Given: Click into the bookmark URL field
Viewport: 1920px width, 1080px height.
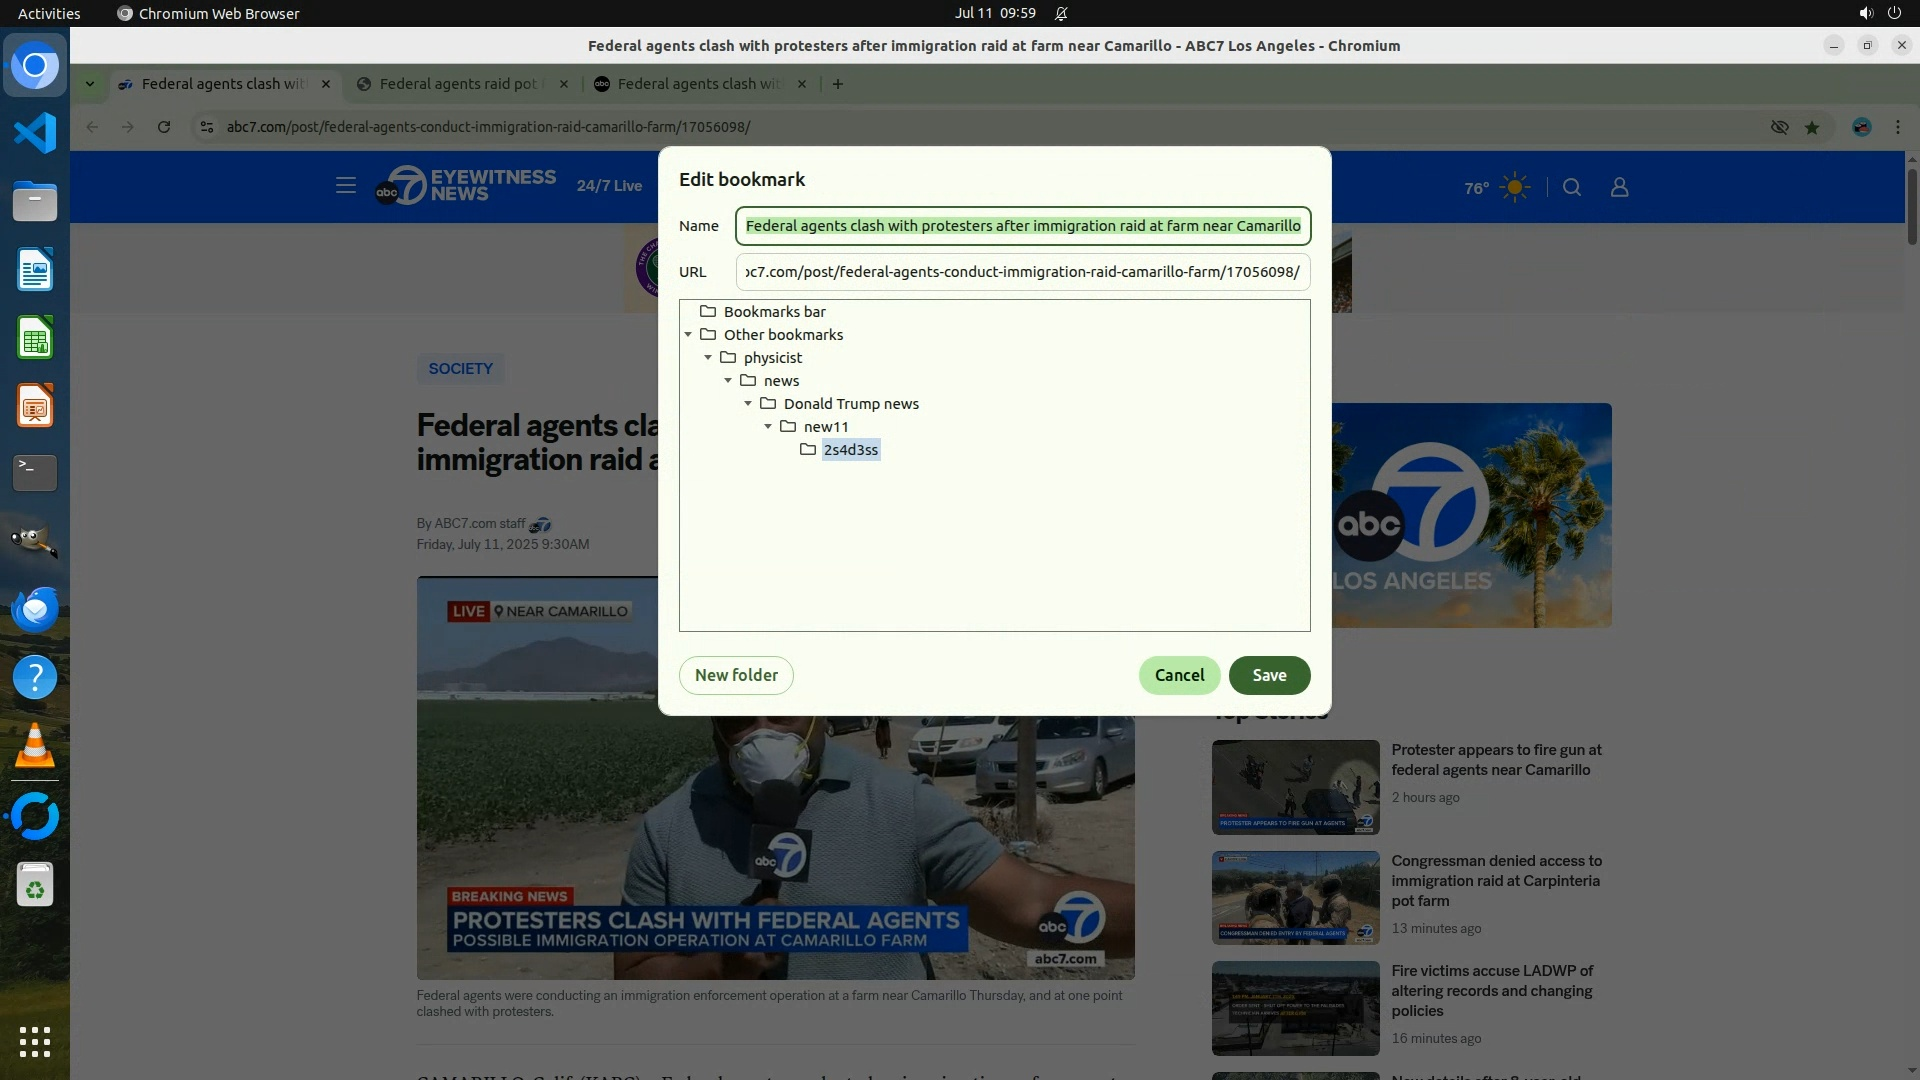Looking at the screenshot, I should coord(1022,272).
